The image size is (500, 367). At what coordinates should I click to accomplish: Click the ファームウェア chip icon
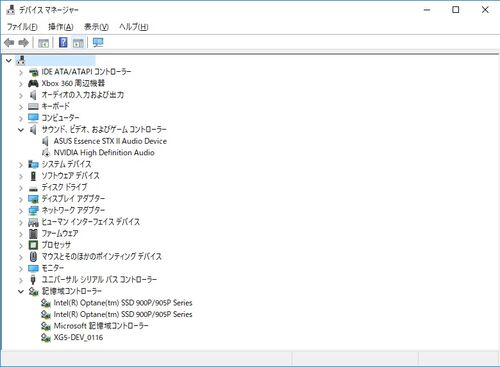tap(33, 234)
